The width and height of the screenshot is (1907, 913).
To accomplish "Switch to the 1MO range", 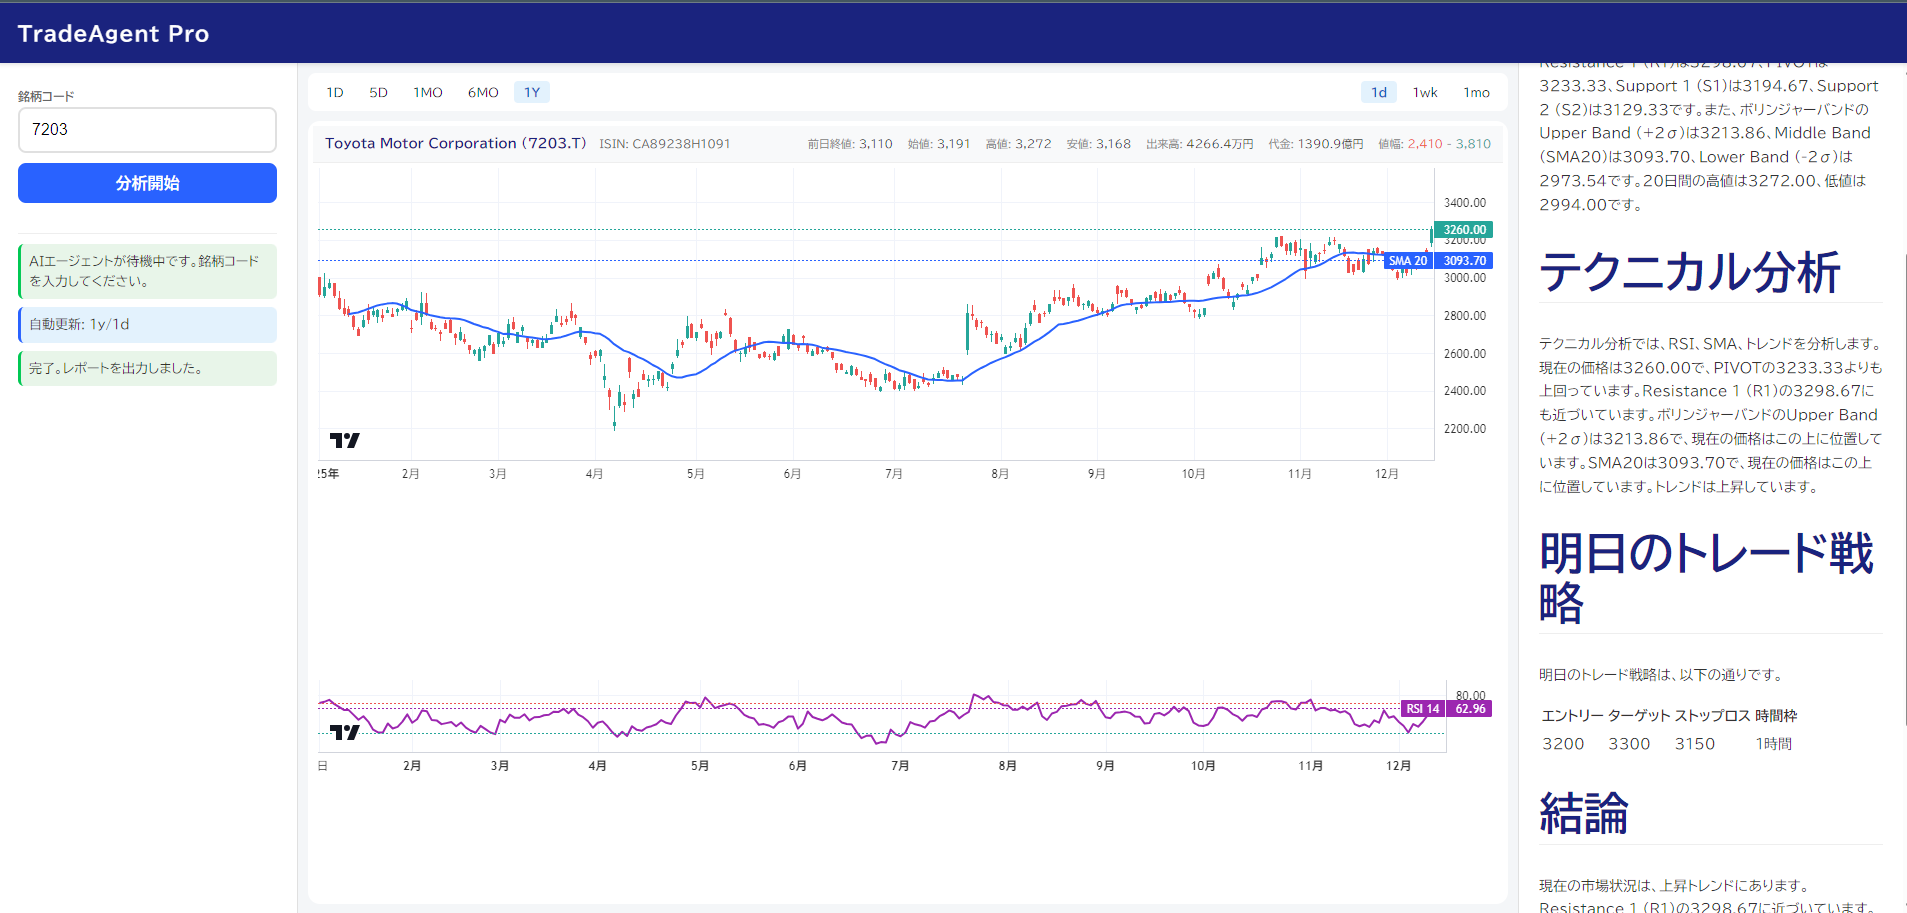I will click(428, 93).
